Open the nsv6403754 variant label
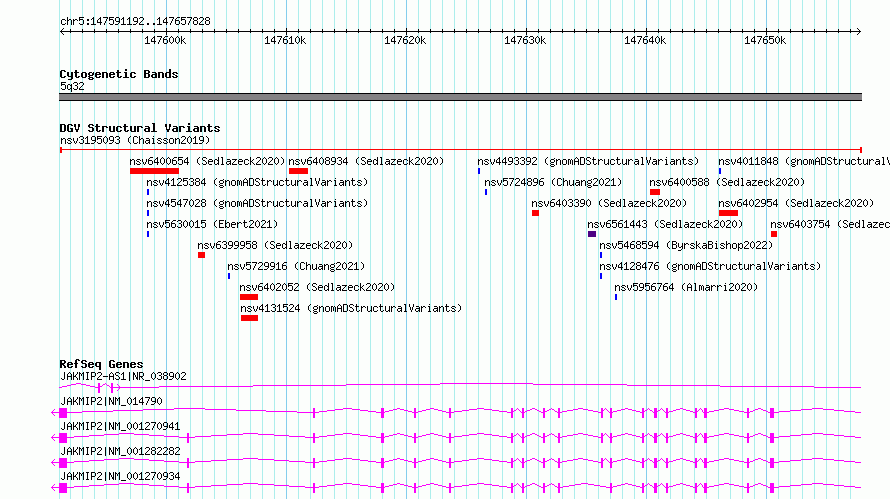 (830, 224)
